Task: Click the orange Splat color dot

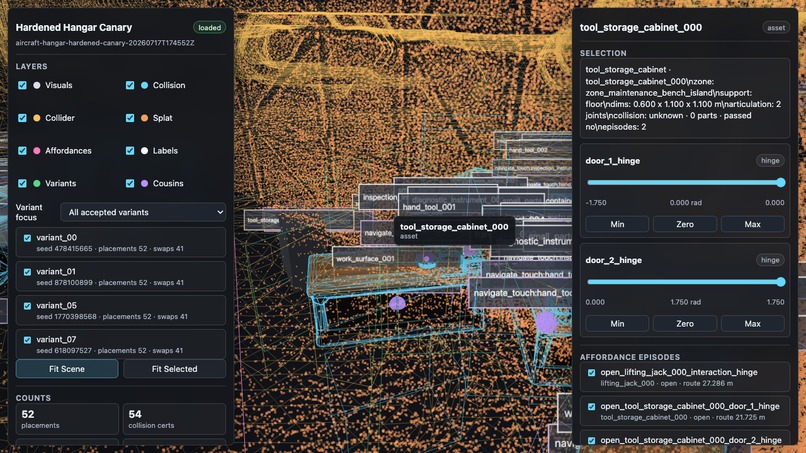Action: [144, 118]
